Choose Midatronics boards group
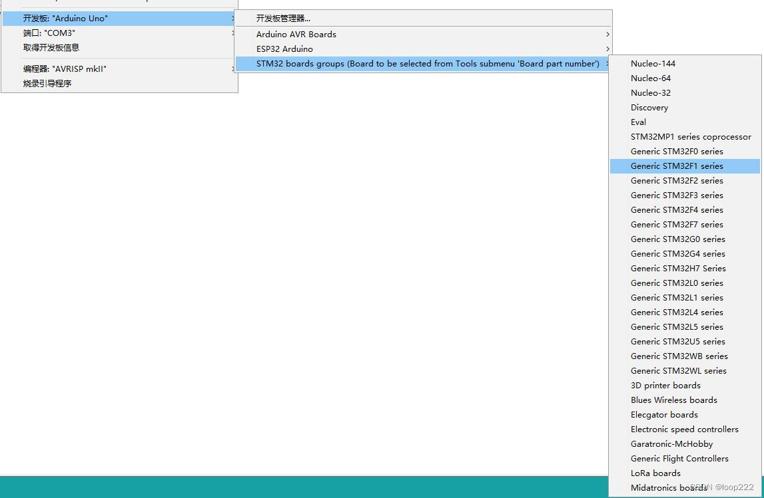 [x=685, y=488]
